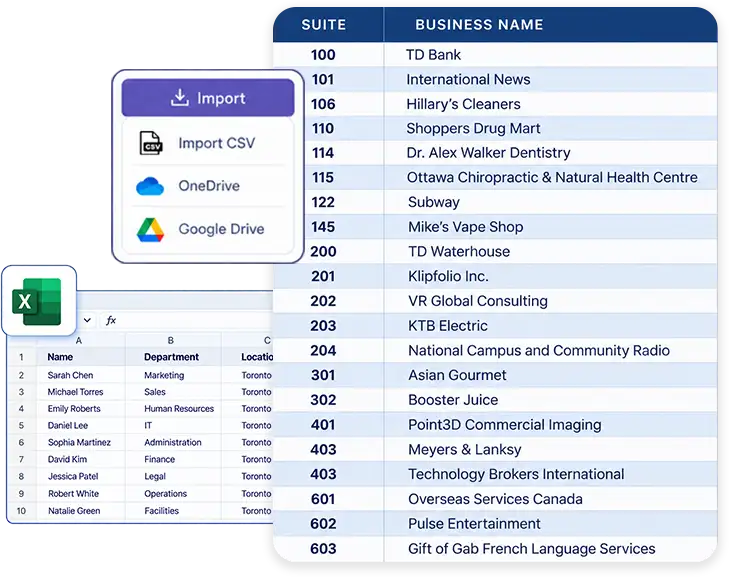This screenshot has height=577, width=729.
Task: Click the Human Resources cell
Action: click(173, 409)
